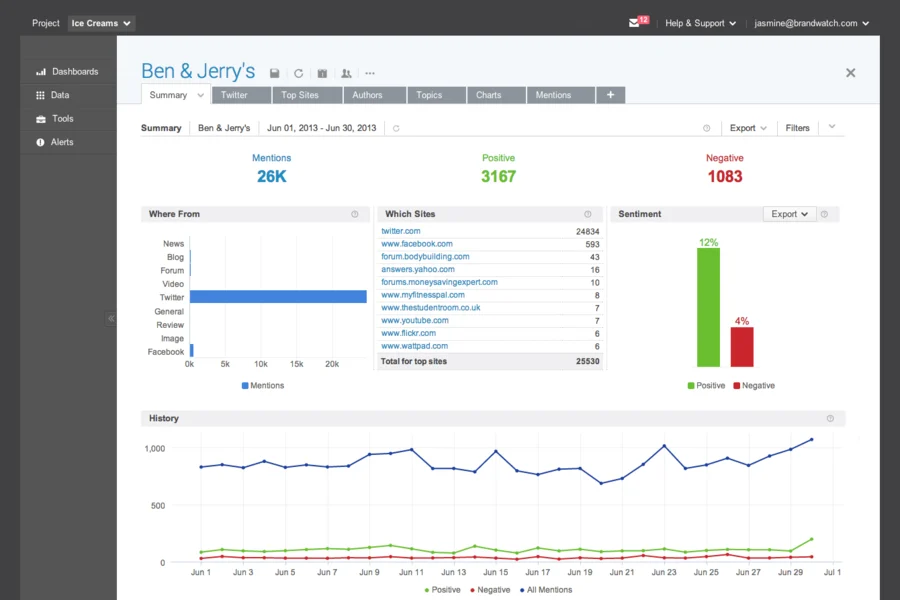Open the share users icon in title bar
This screenshot has width=900, height=600.
346,73
